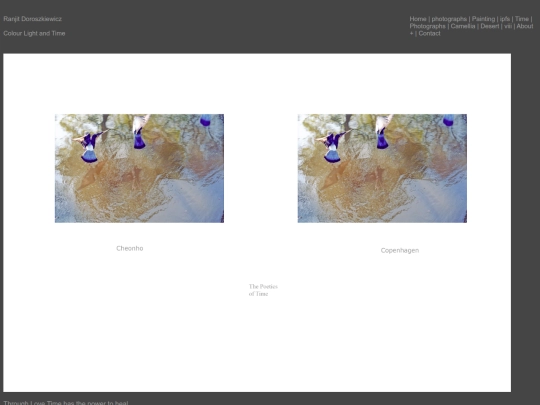Open the Cheonho photograph thumbnail
Viewport: 540px width, 405px height.
pos(139,168)
